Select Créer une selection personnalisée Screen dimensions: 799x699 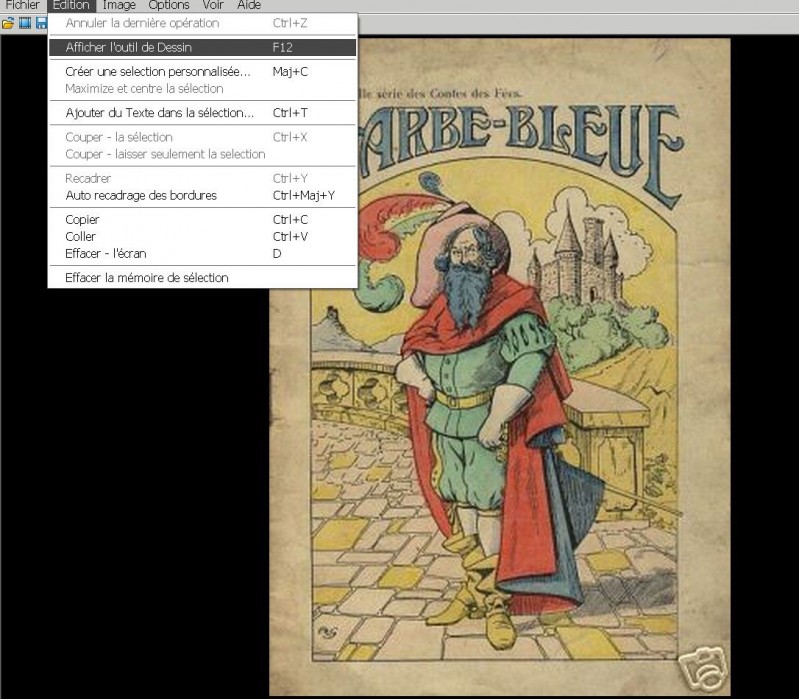point(202,71)
